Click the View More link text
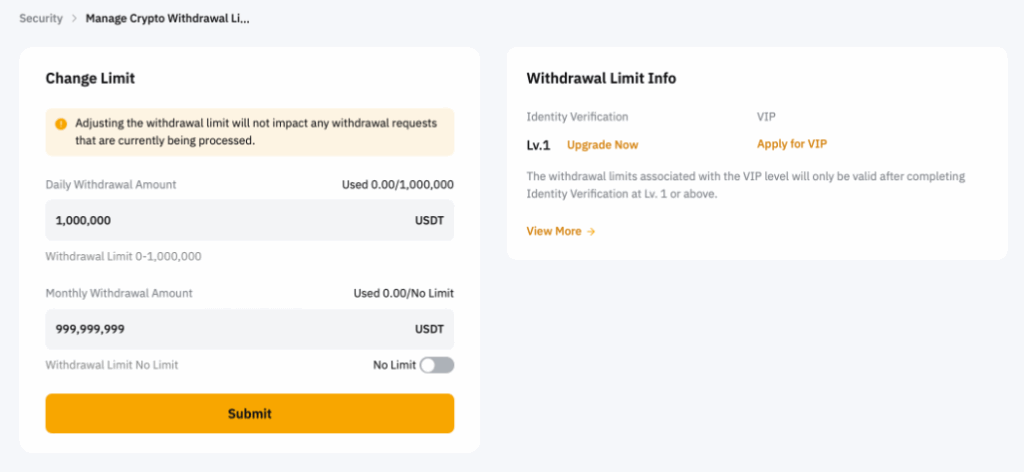This screenshot has width=1024, height=472. point(554,232)
